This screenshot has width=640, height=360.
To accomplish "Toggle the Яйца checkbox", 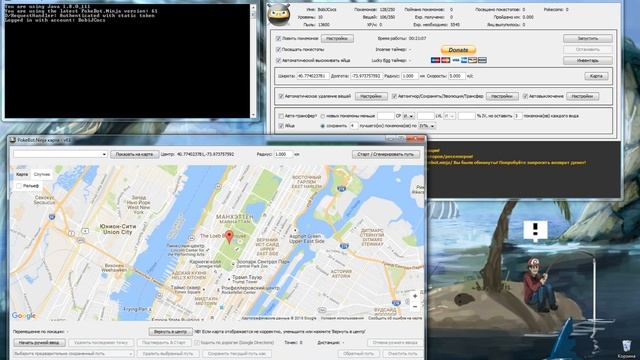I will point(281,126).
